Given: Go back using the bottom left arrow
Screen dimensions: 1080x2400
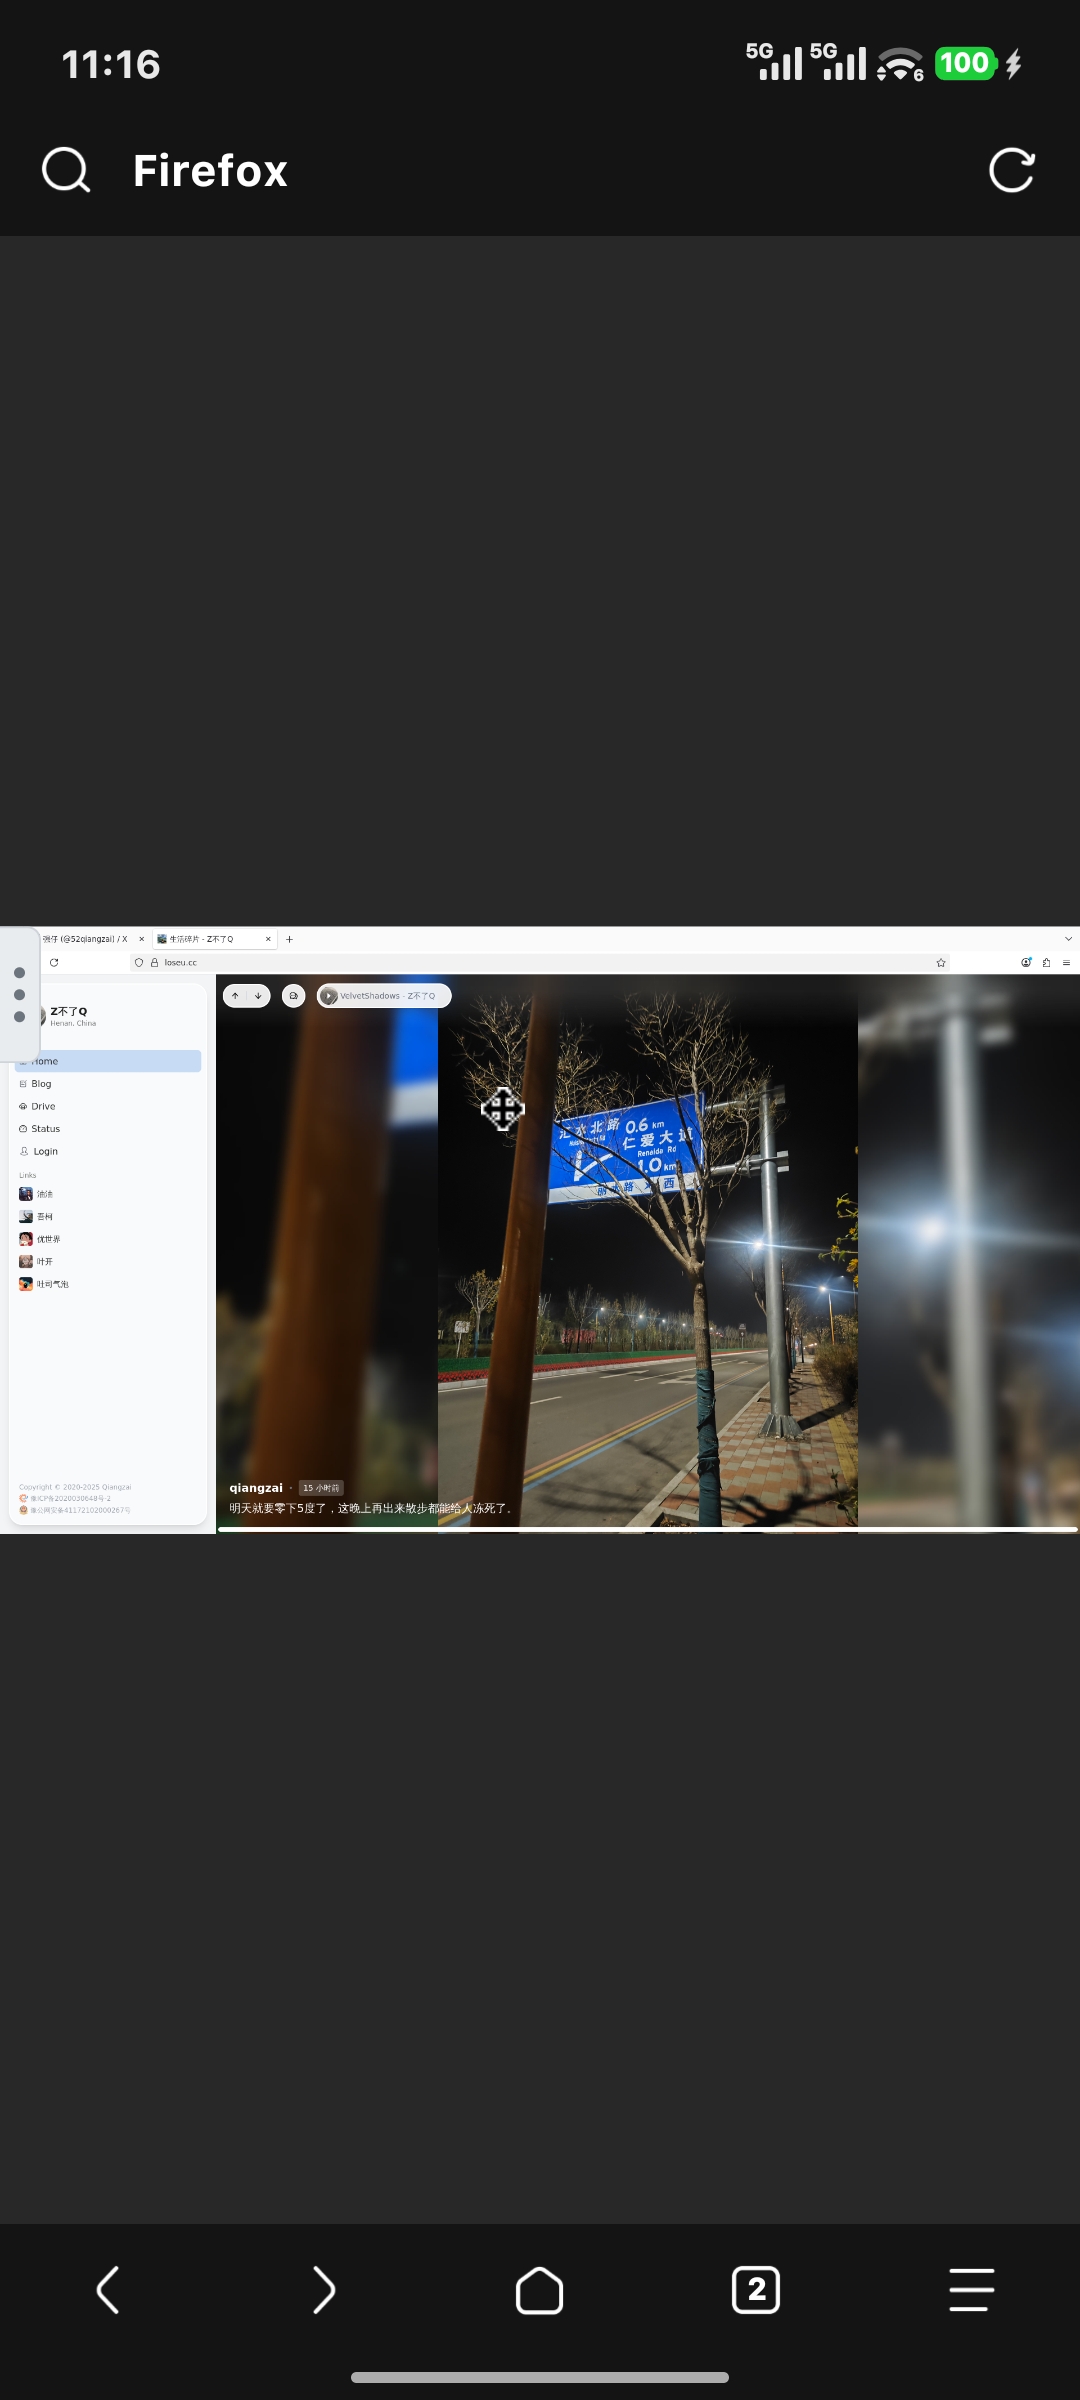Looking at the screenshot, I should [108, 2290].
